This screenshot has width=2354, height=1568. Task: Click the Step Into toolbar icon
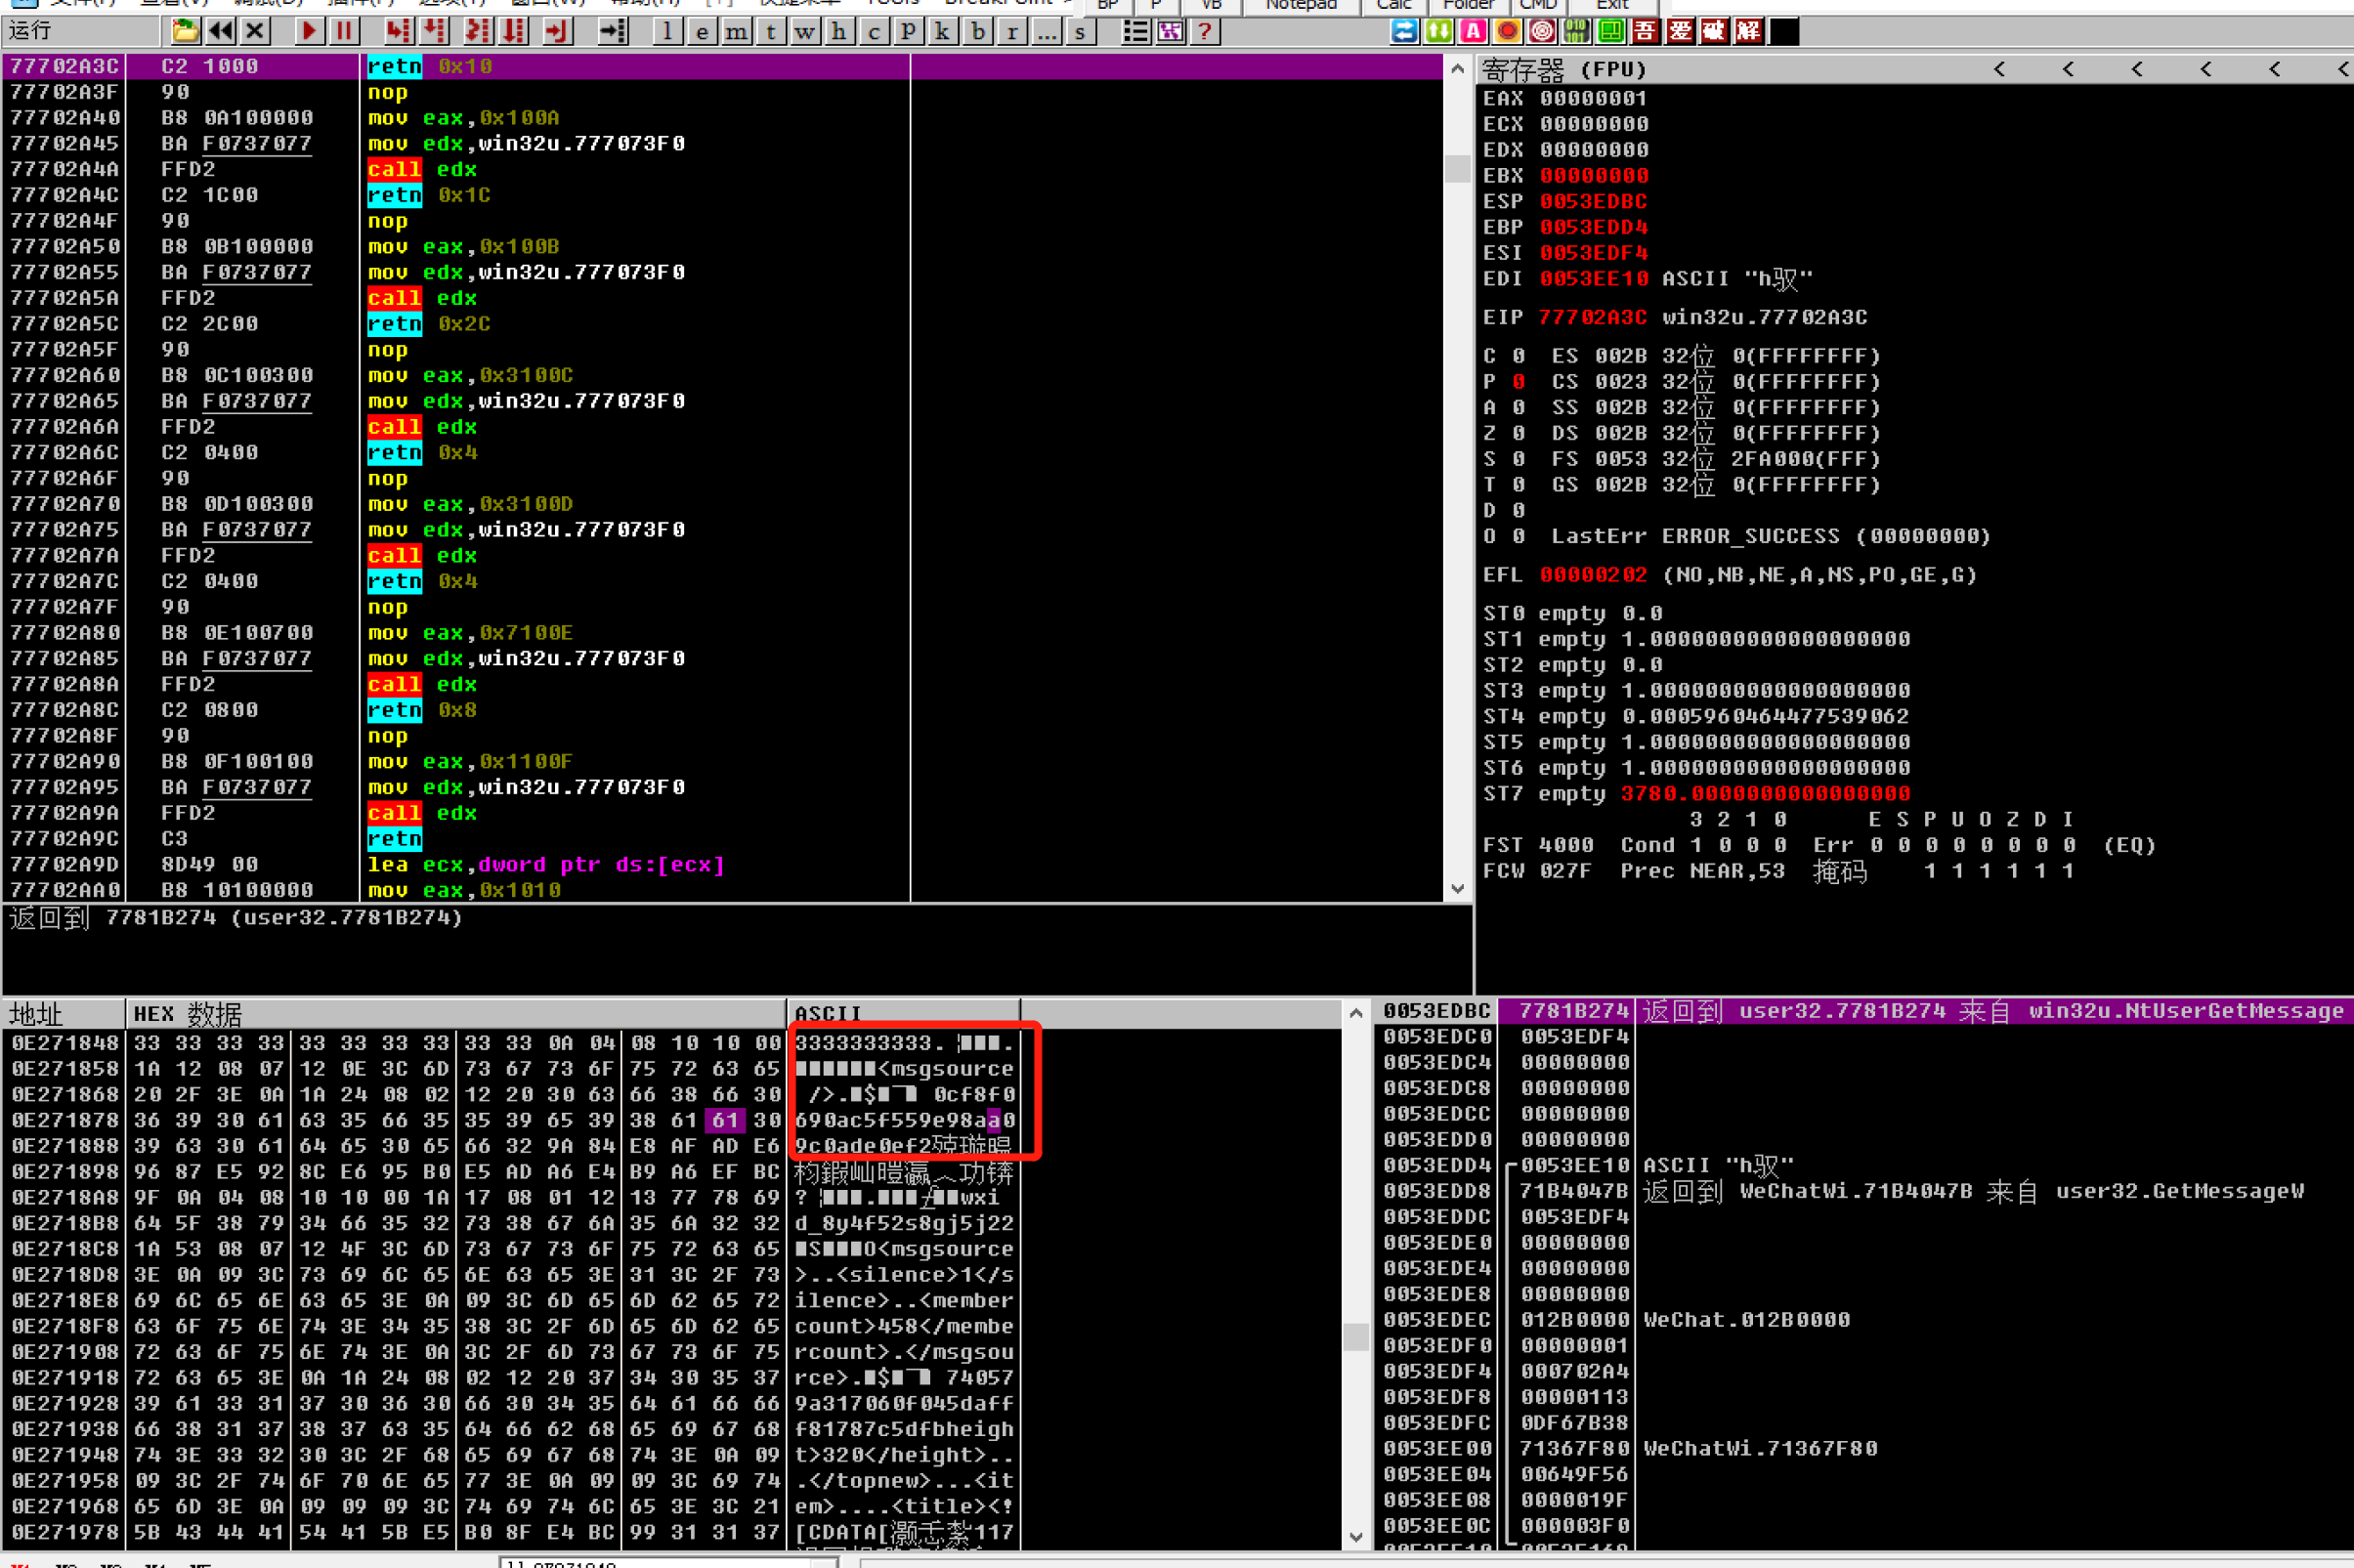(398, 31)
